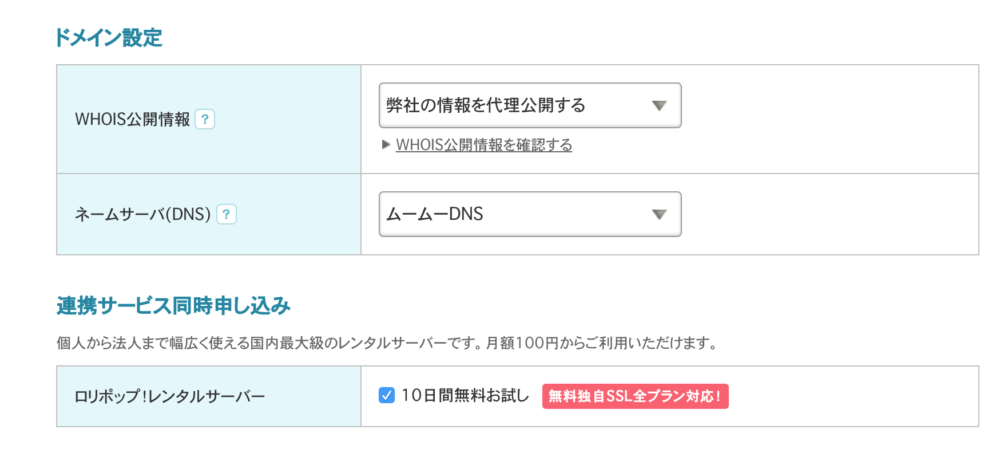The height and width of the screenshot is (465, 1000).
Task: Open the help icon beside WHOIS公開情報
Action: tap(205, 119)
